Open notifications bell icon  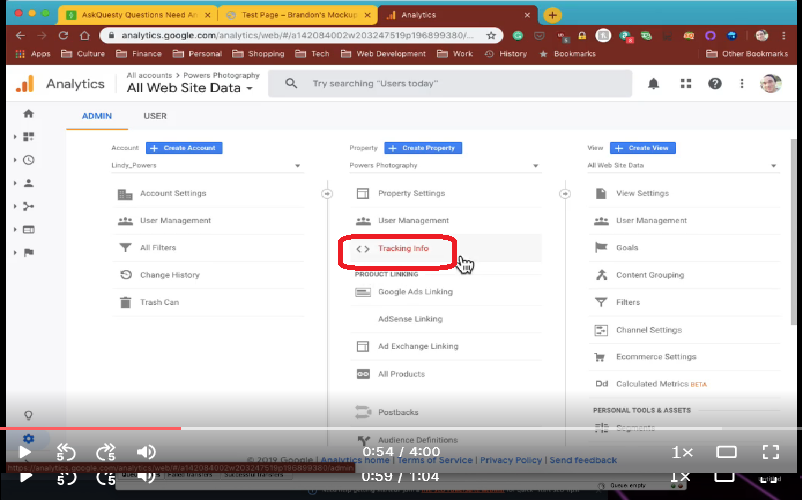[653, 83]
